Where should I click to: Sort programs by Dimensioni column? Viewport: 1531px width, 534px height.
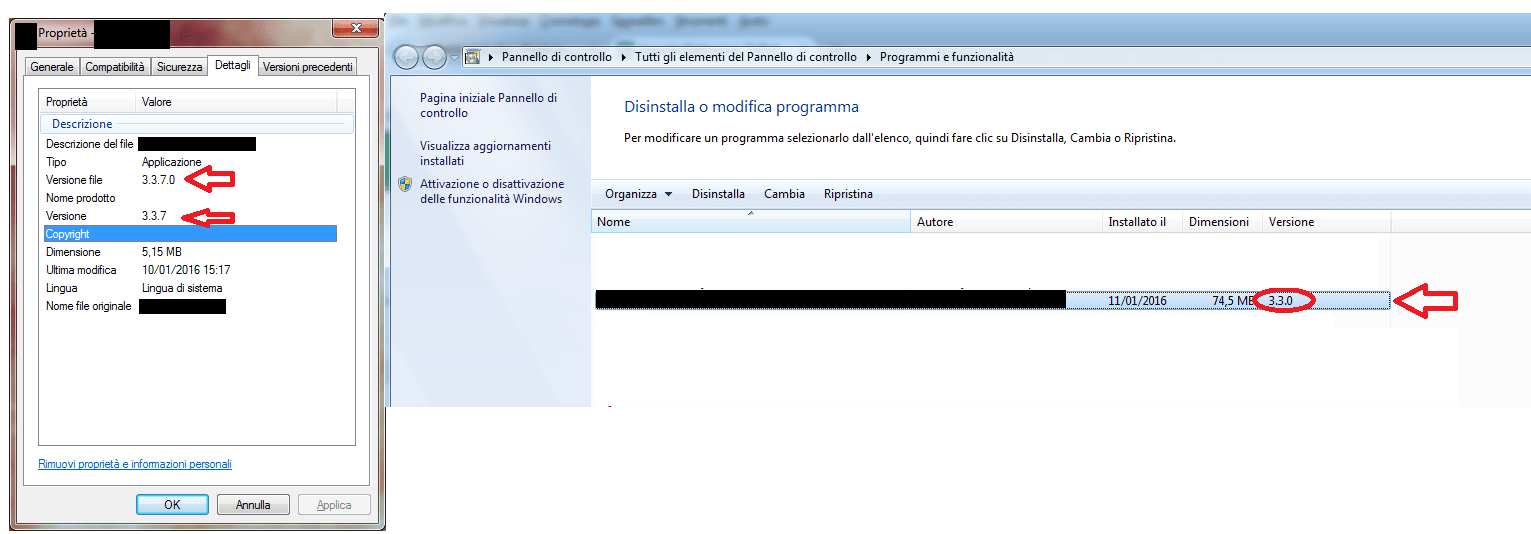tap(1222, 221)
